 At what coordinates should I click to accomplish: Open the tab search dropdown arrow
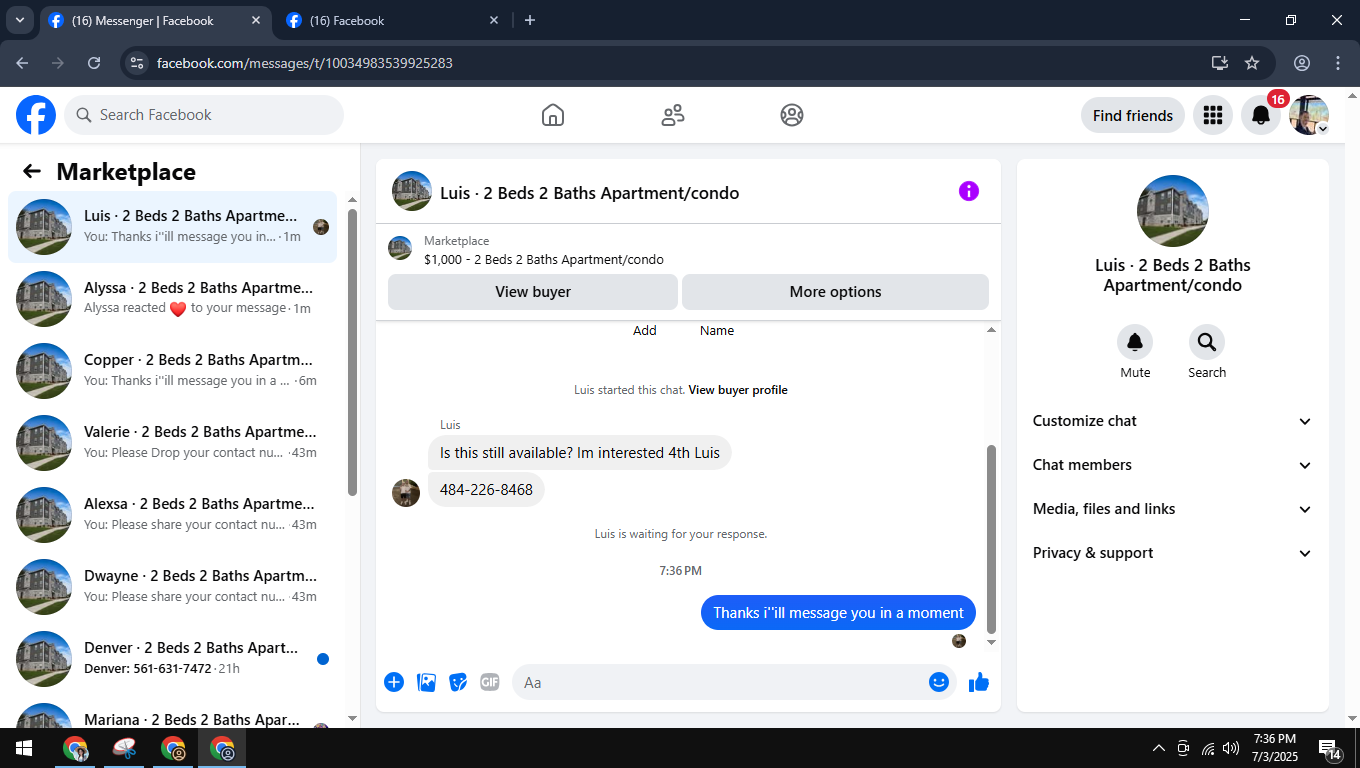click(19, 20)
